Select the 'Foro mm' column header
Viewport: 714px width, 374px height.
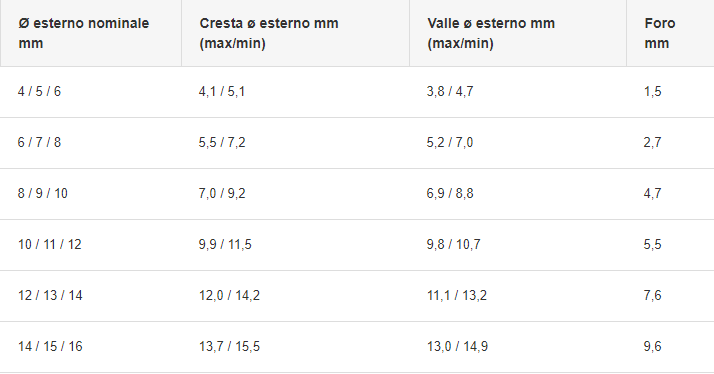660,33
